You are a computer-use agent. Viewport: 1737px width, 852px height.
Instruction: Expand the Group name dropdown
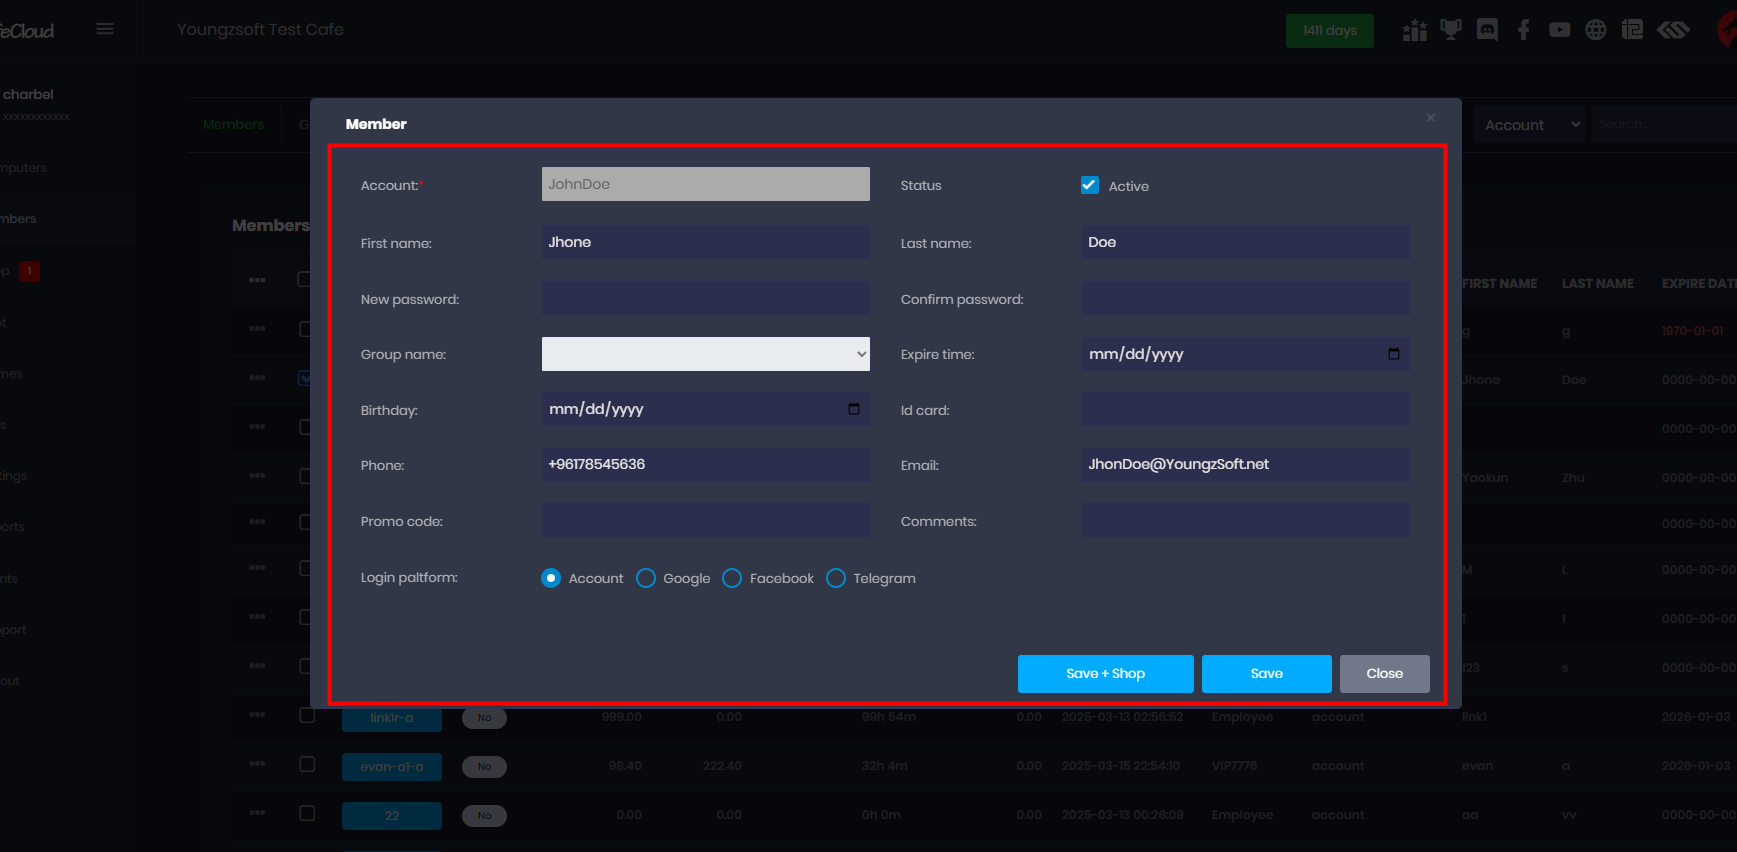[705, 354]
